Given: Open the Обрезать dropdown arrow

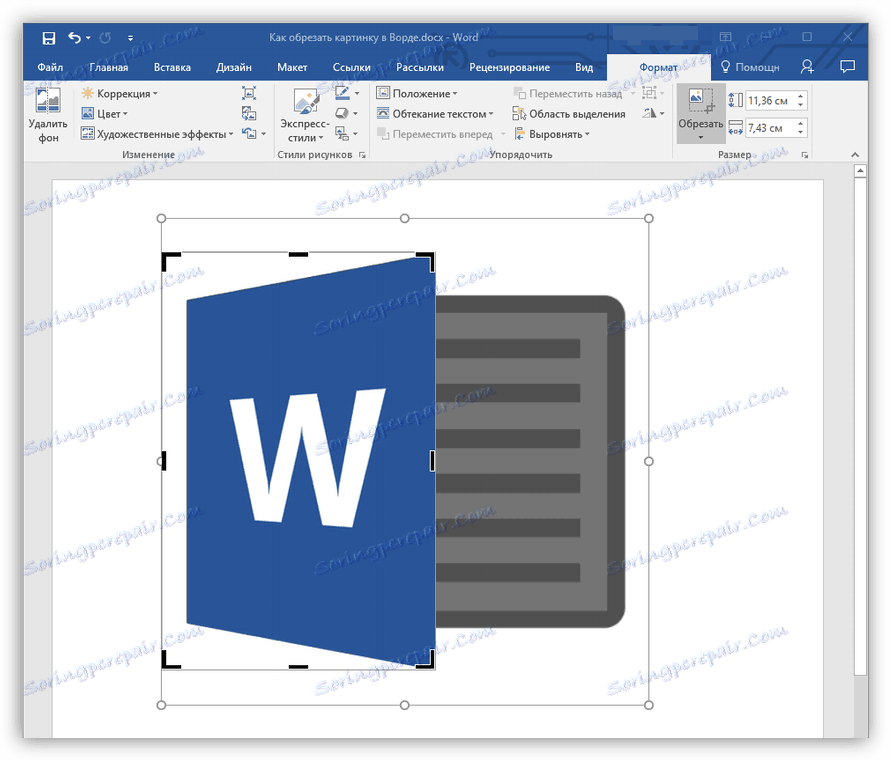Looking at the screenshot, I should coord(701,138).
